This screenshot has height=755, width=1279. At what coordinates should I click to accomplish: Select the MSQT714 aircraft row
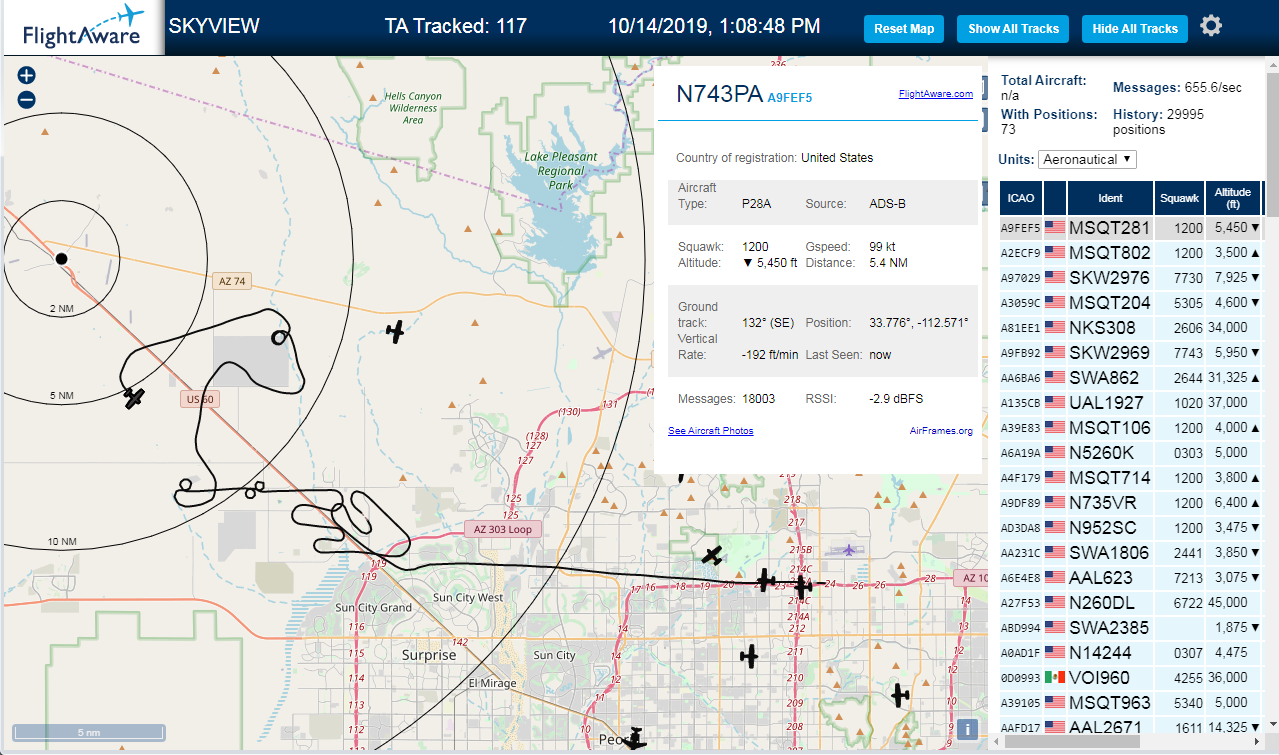pos(1131,478)
